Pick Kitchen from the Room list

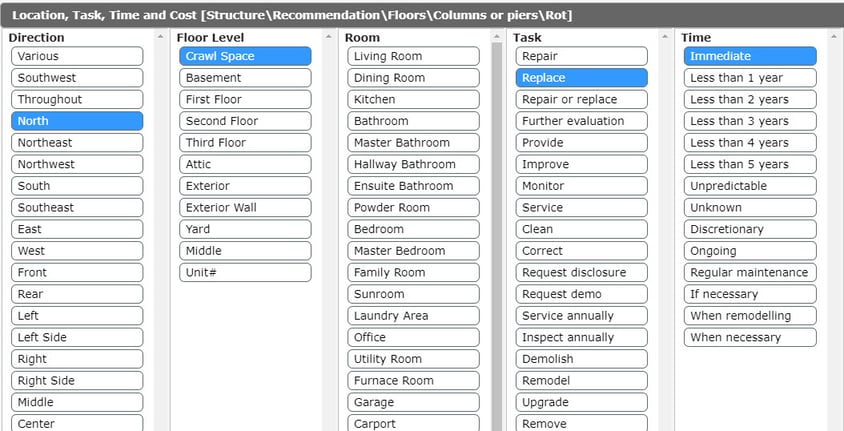pyautogui.click(x=413, y=99)
